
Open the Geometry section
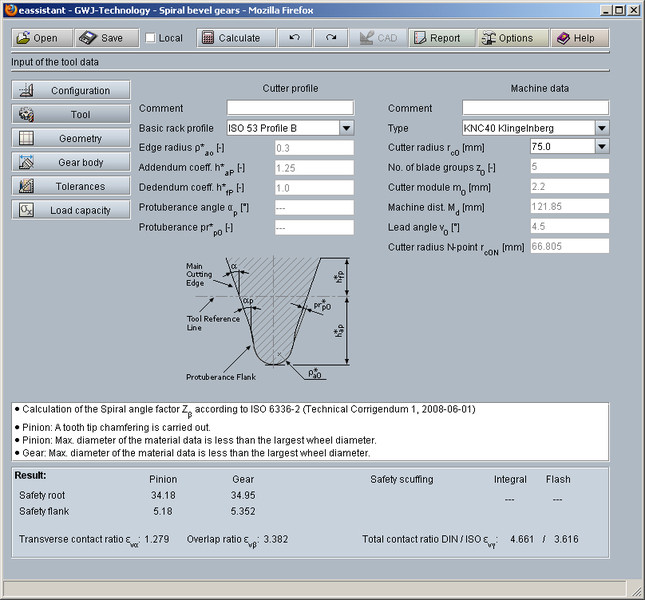(72, 138)
